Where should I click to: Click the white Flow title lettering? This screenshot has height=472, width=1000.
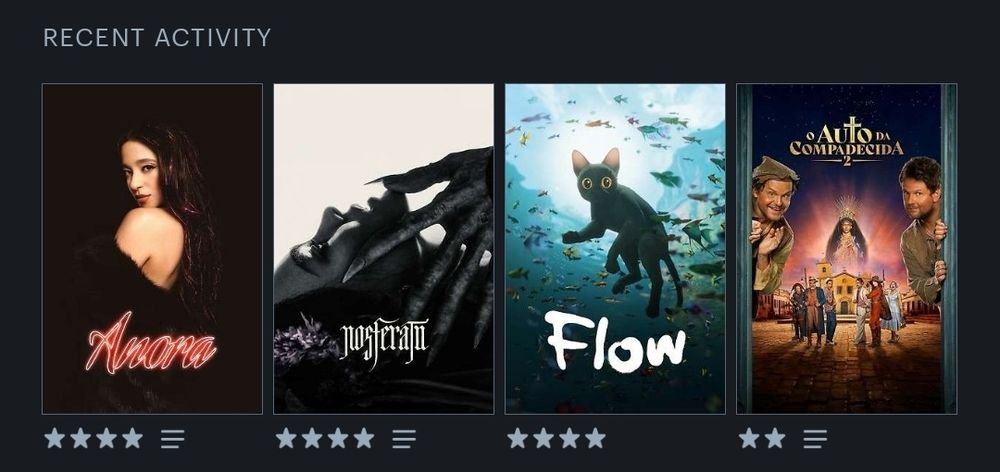click(x=615, y=340)
